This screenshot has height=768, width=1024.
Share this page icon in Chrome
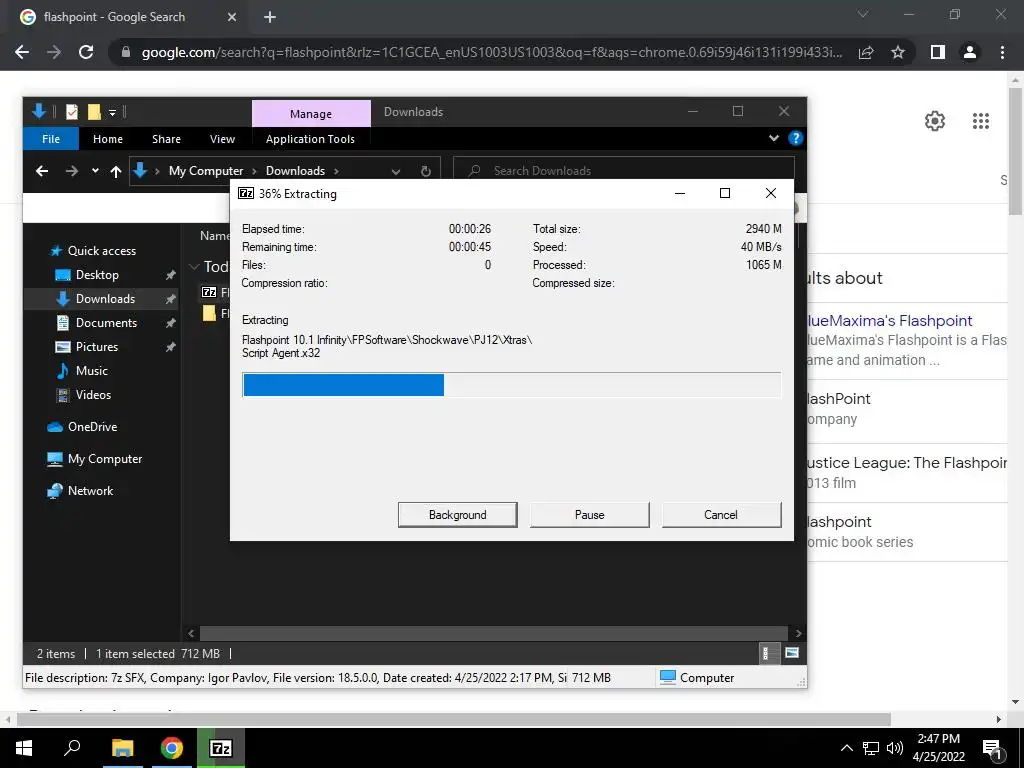click(866, 52)
